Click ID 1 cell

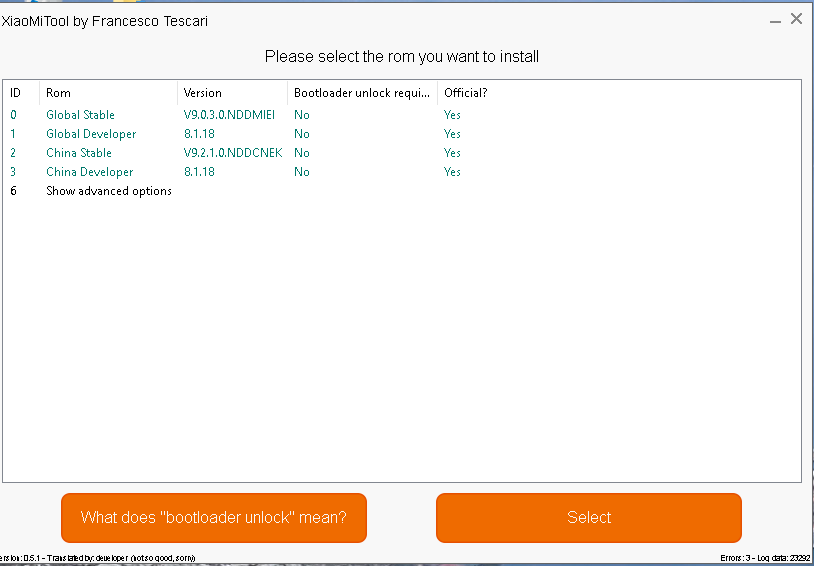[x=13, y=134]
